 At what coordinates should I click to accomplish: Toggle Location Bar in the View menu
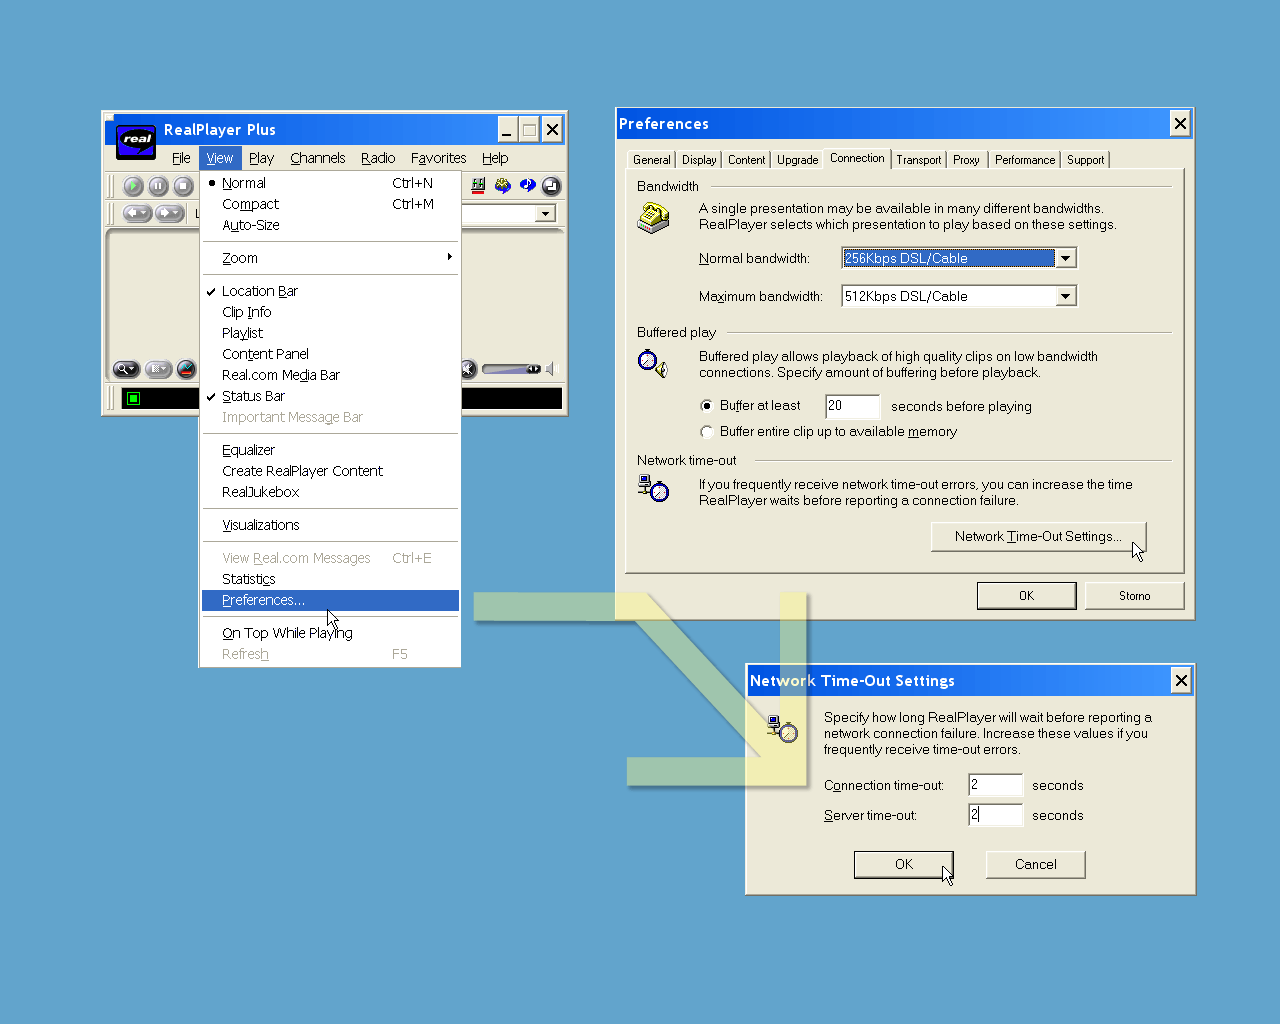260,291
